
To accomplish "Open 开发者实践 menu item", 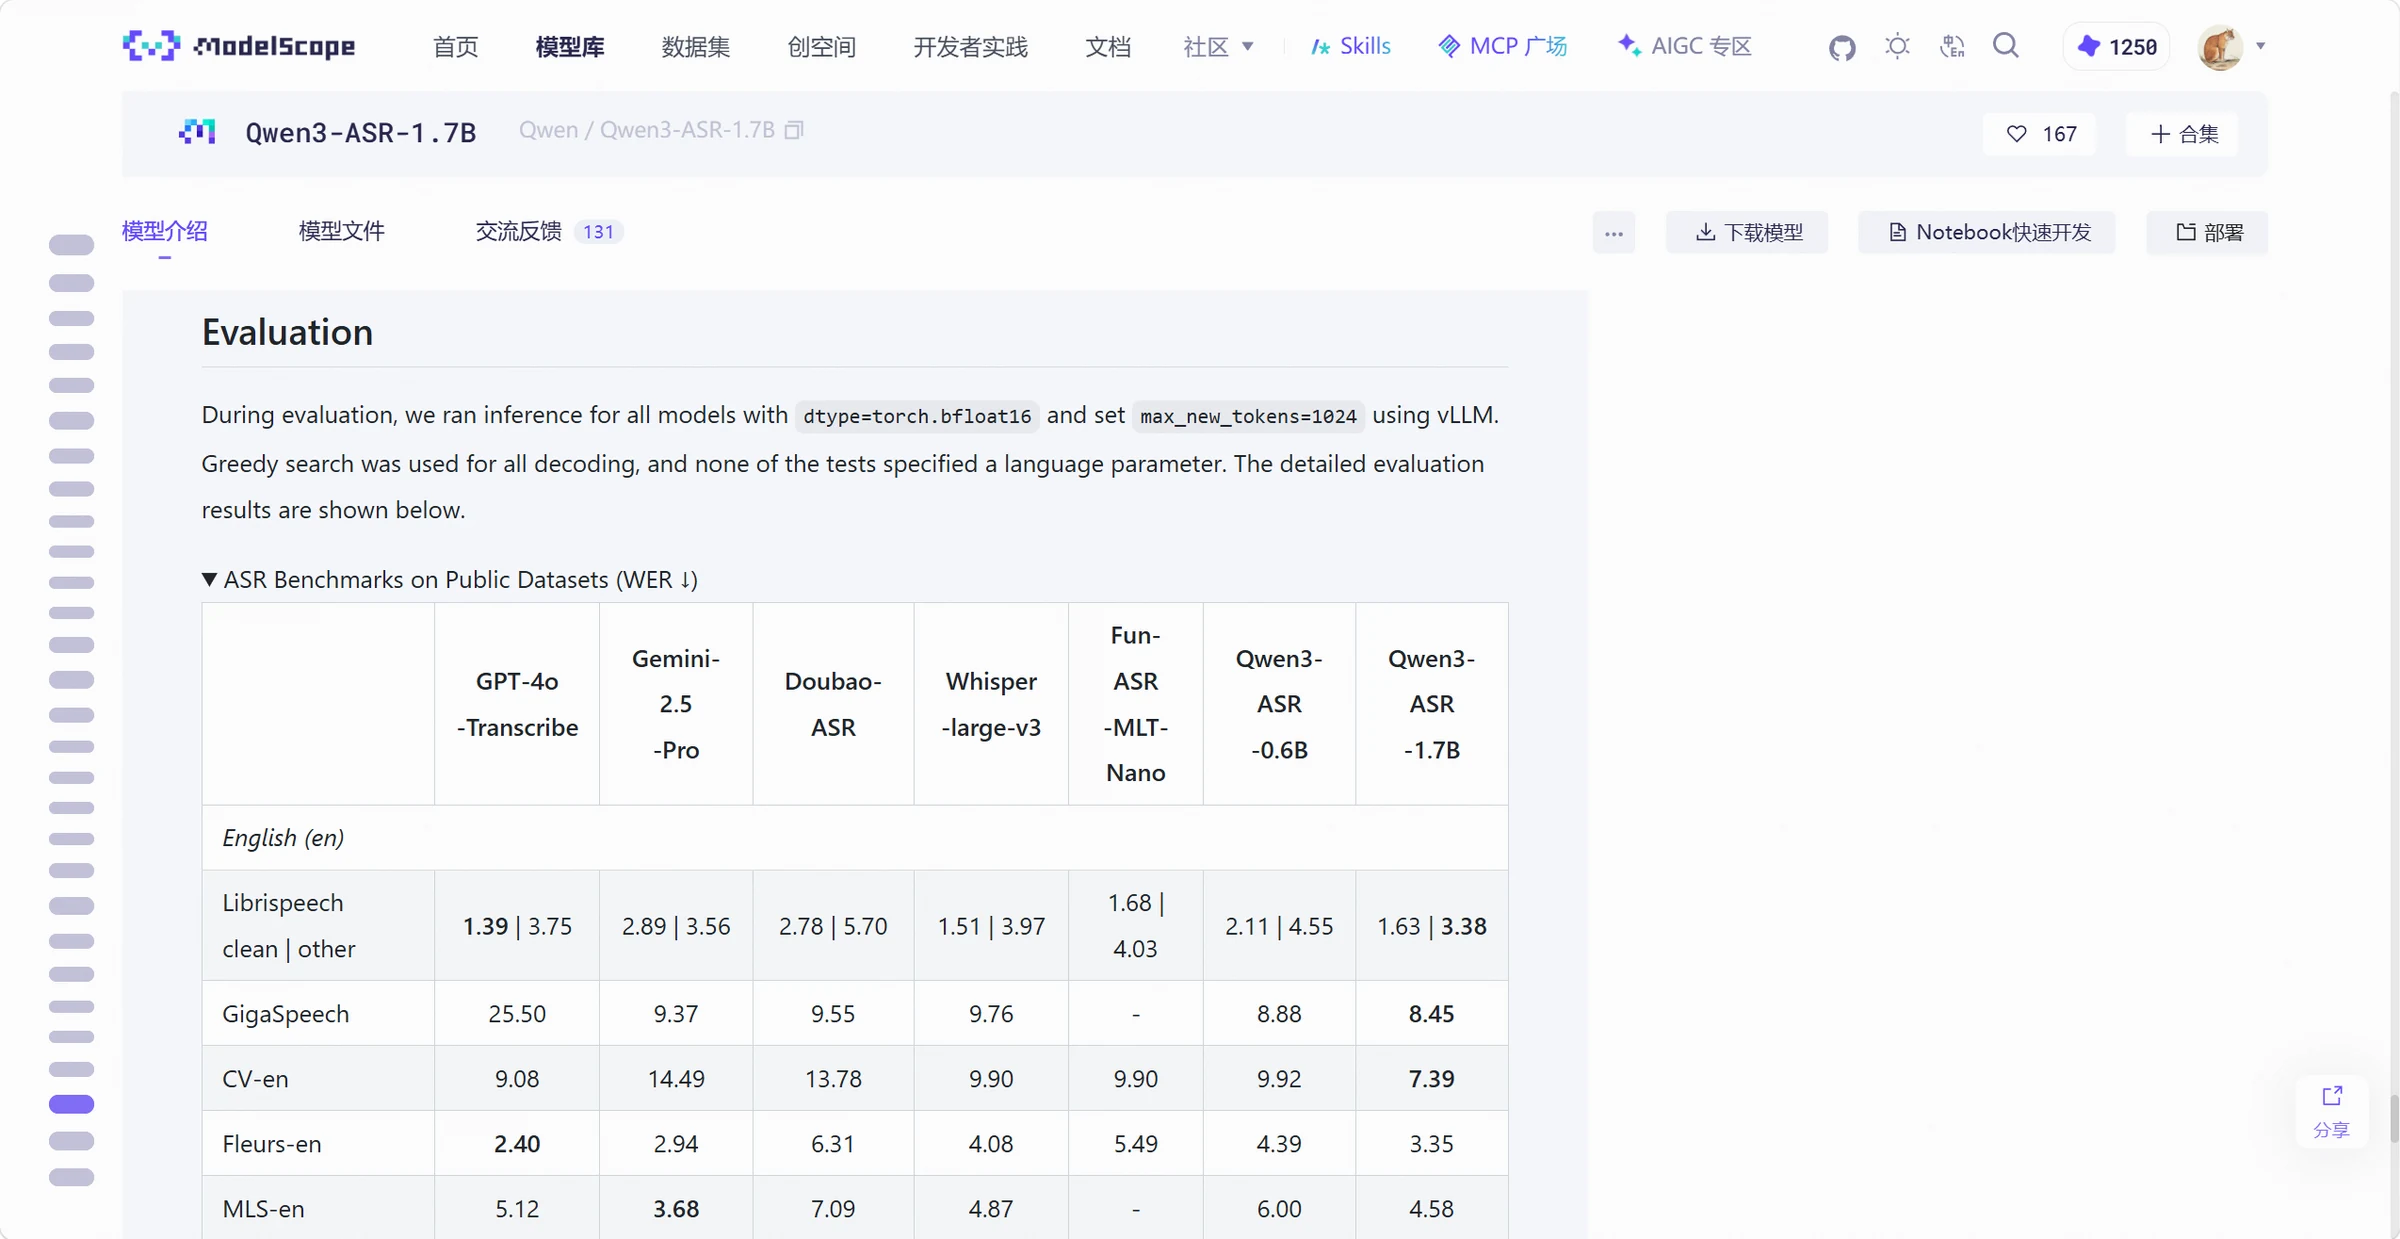I will [x=970, y=47].
